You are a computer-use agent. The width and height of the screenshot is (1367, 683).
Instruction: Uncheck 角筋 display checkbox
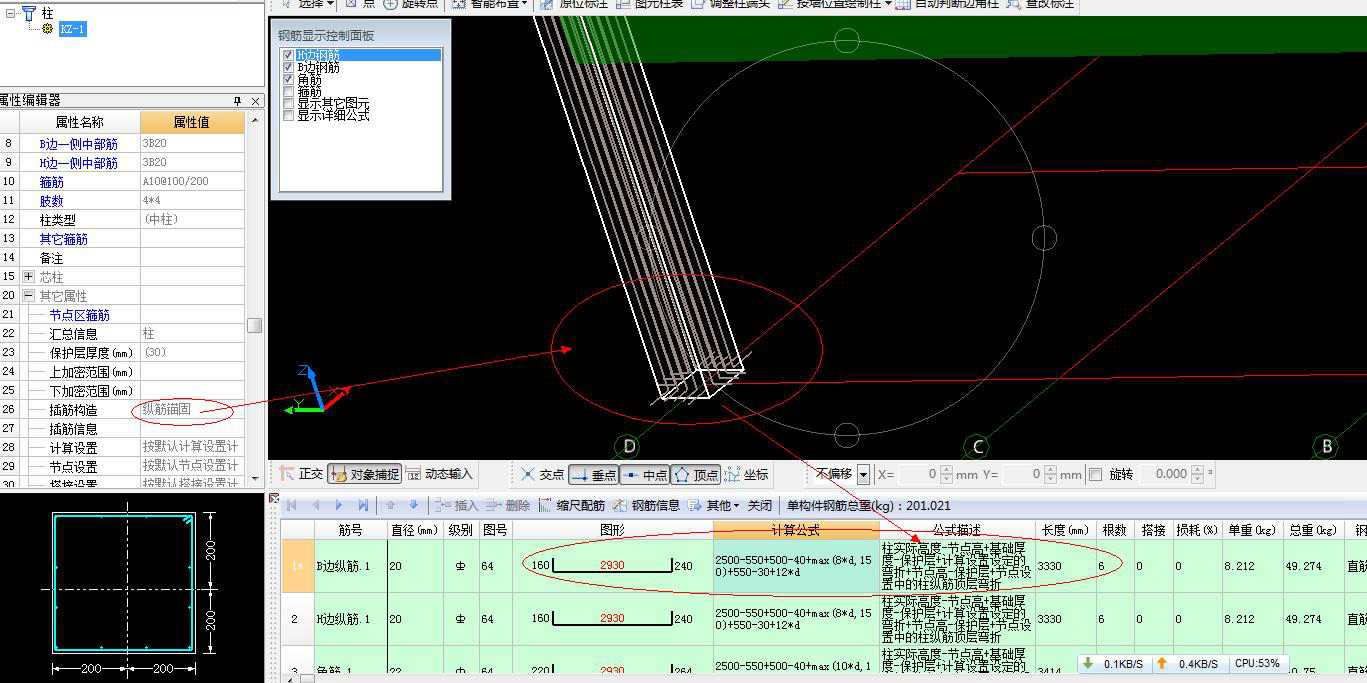point(289,79)
